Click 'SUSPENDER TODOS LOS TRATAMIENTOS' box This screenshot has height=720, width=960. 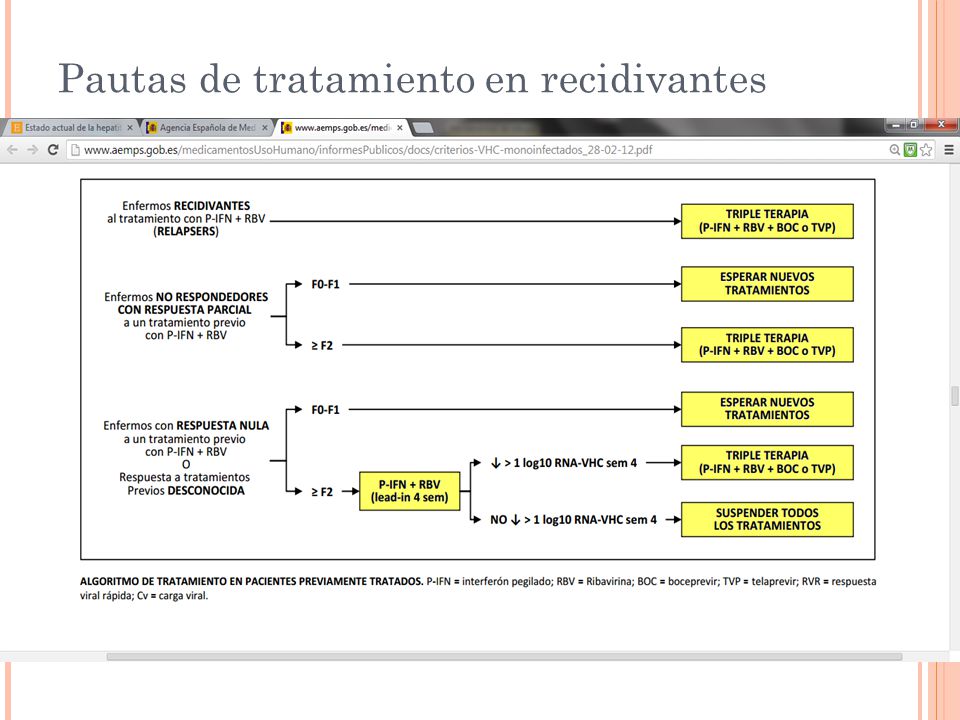coord(767,519)
